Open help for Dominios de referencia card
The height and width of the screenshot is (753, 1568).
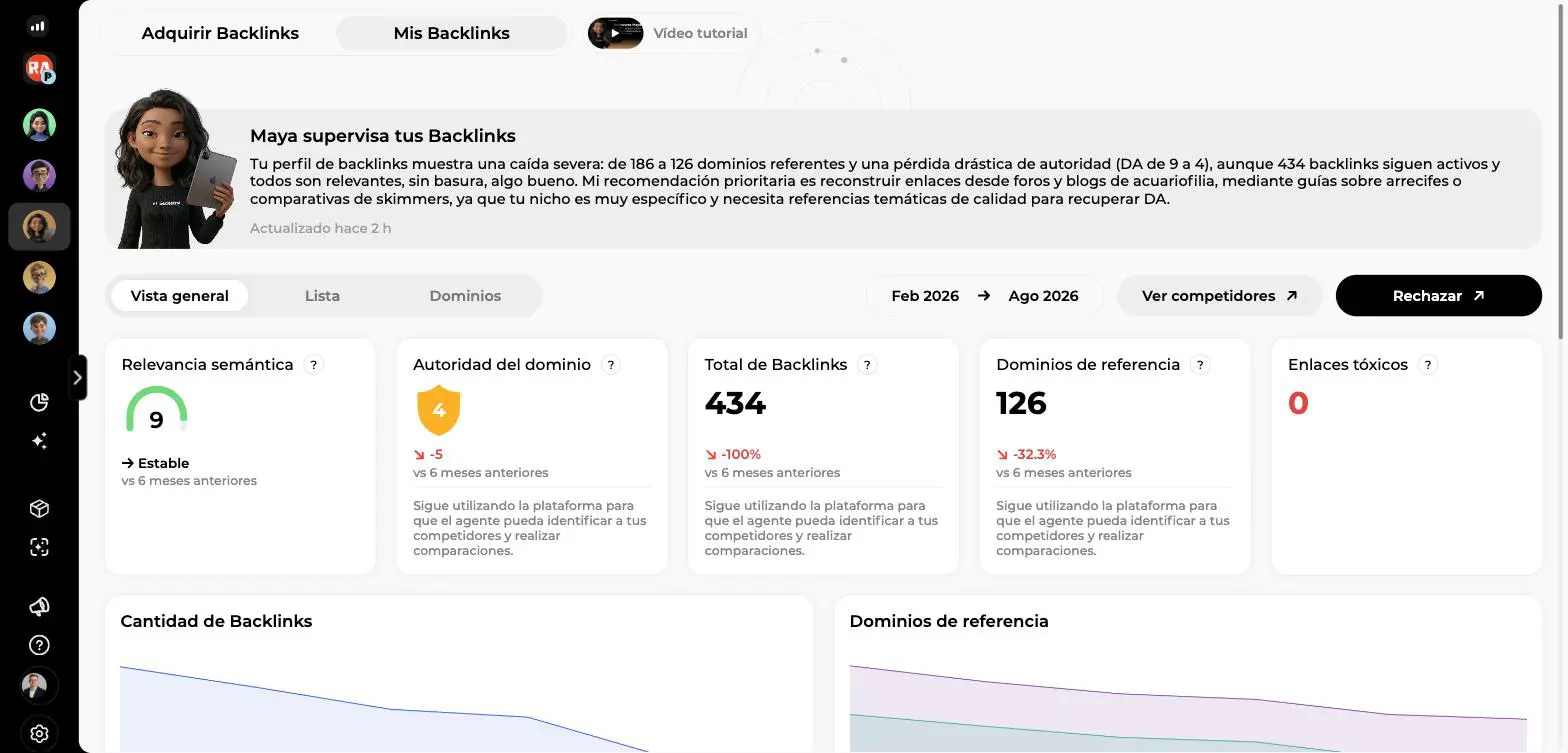[1201, 365]
